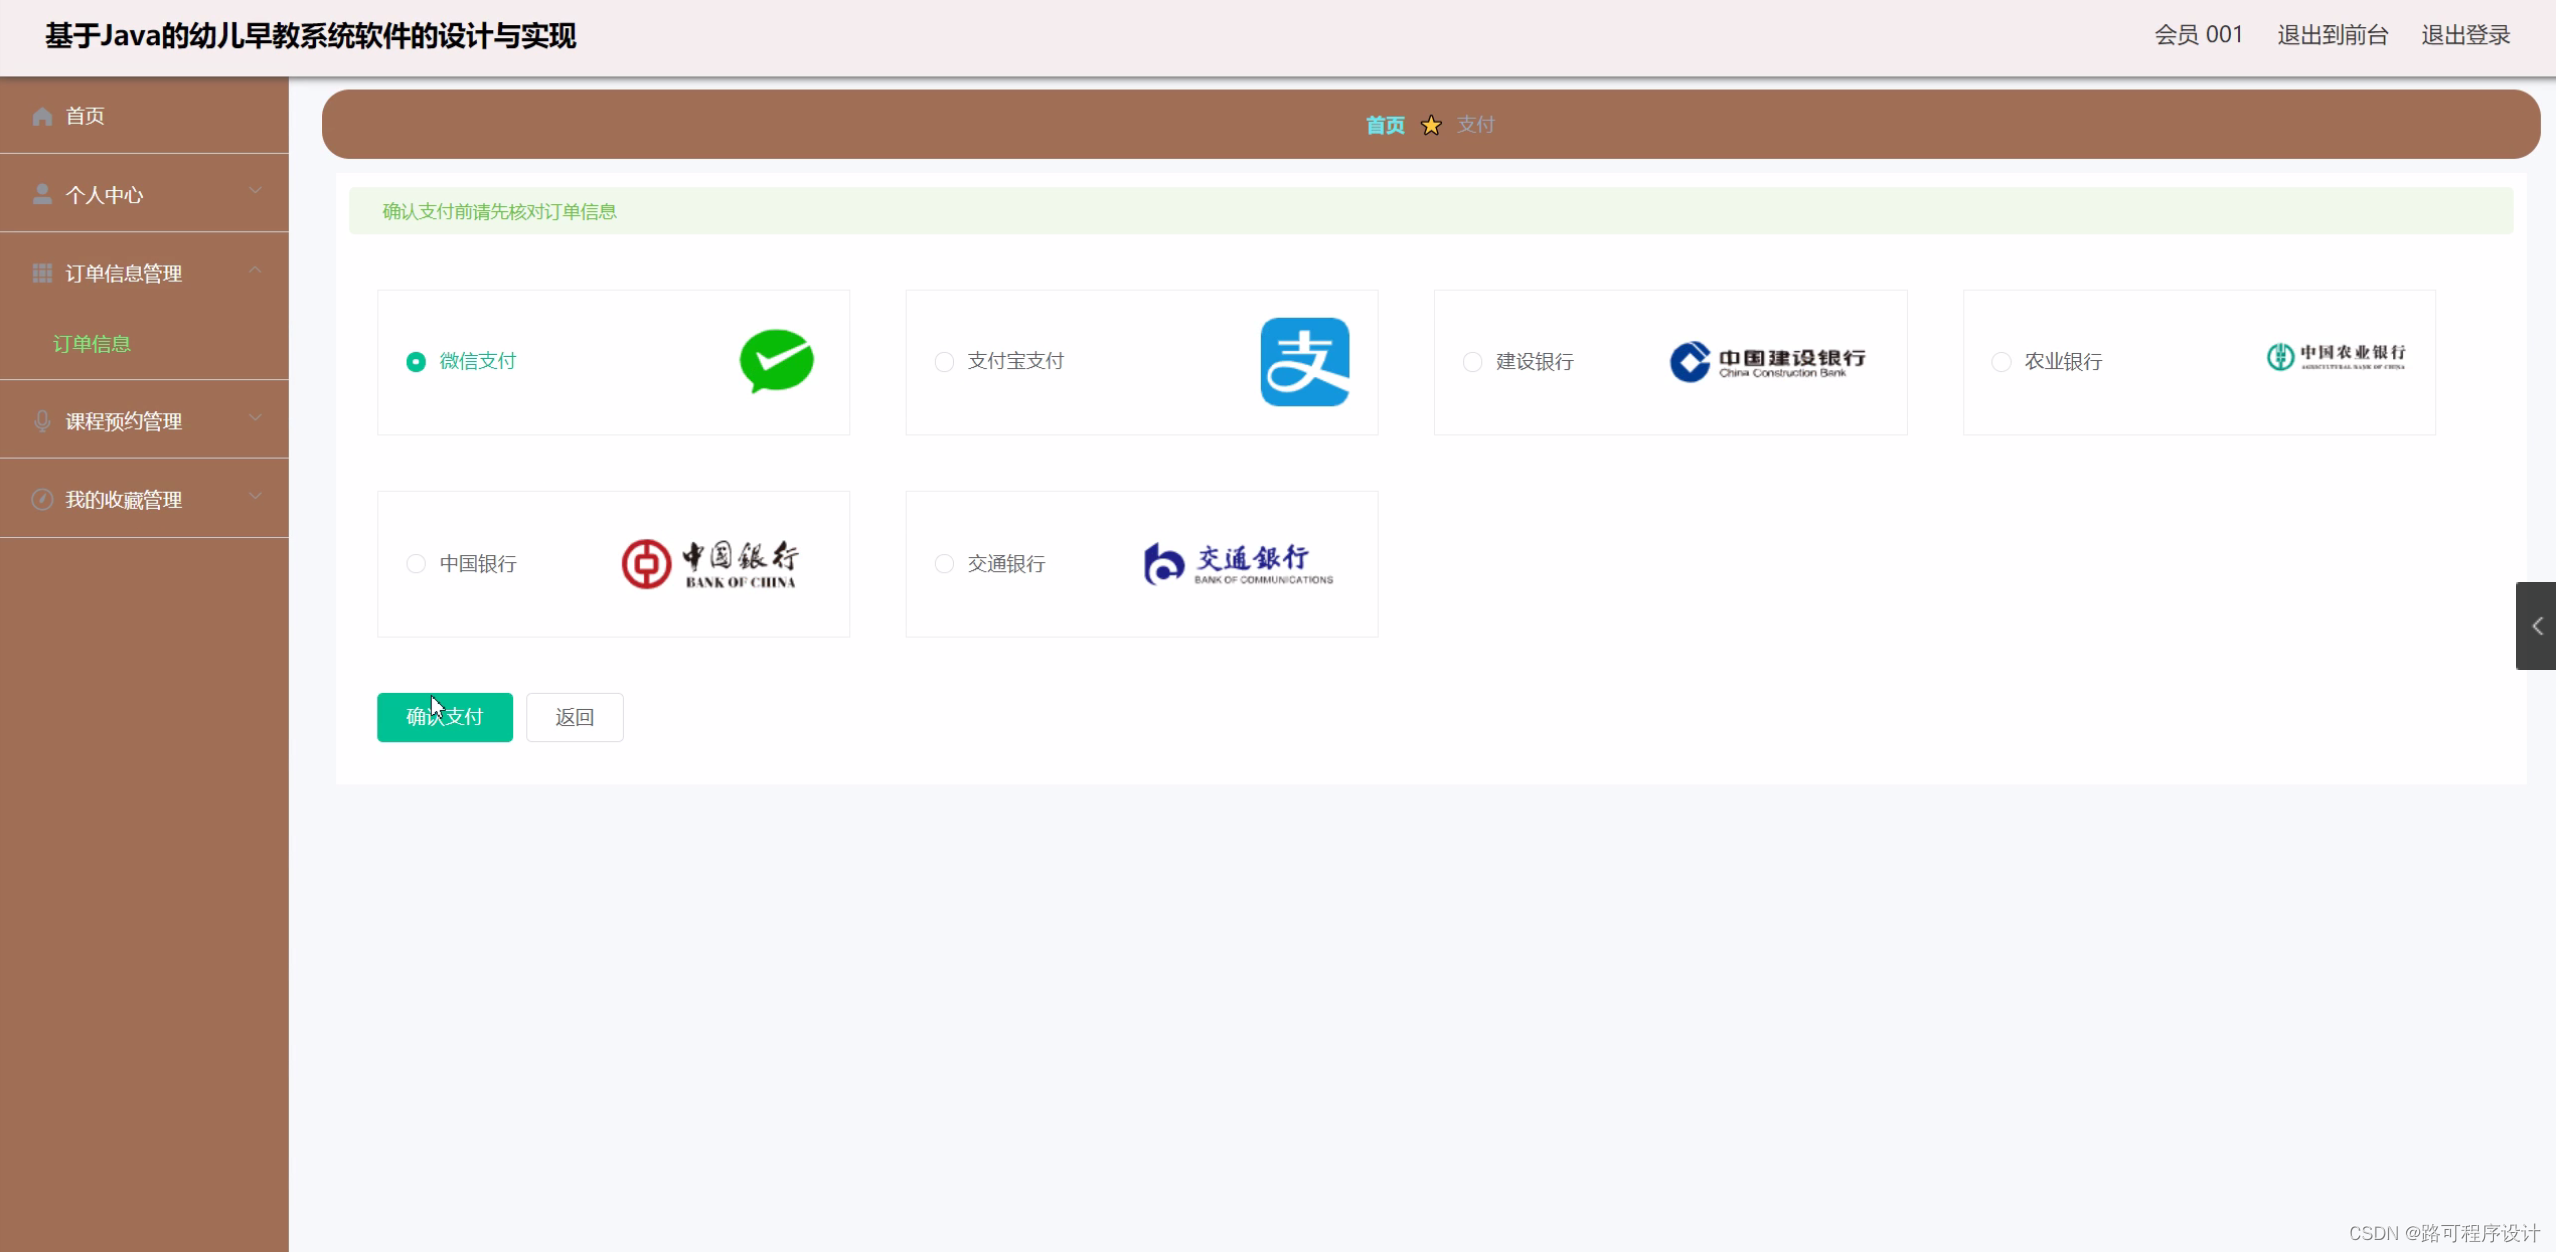Click the 返回 button
This screenshot has height=1252, width=2556.
(x=574, y=717)
